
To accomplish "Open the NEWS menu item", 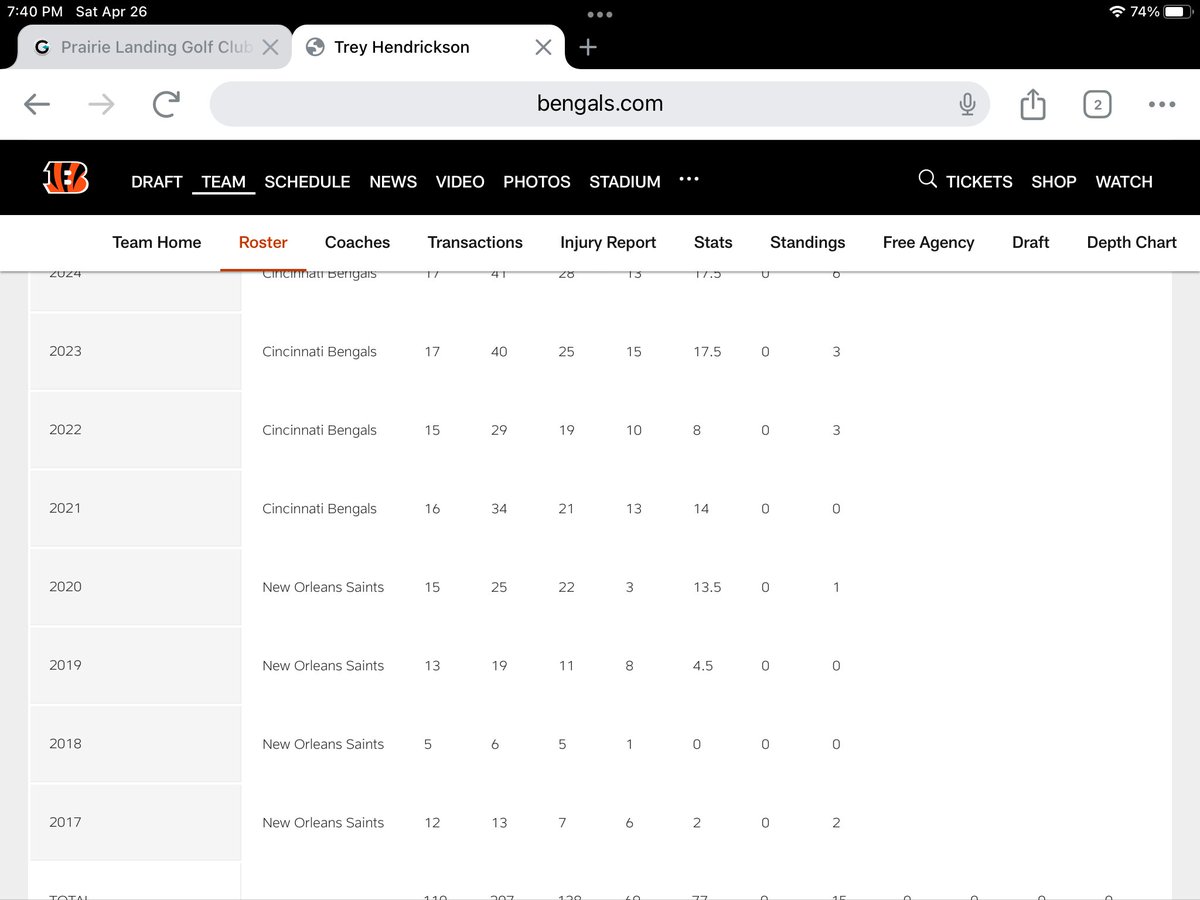I will click(393, 182).
